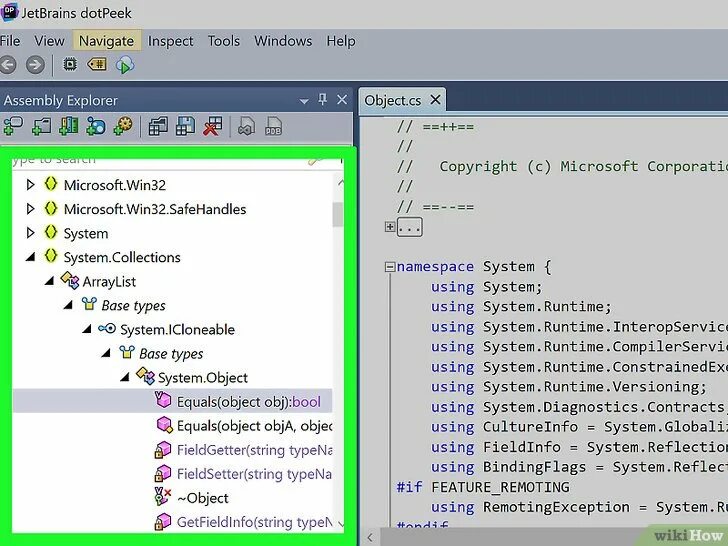Image resolution: width=728 pixels, height=546 pixels.
Task: Collapse the namespace System code block
Action: (x=390, y=266)
